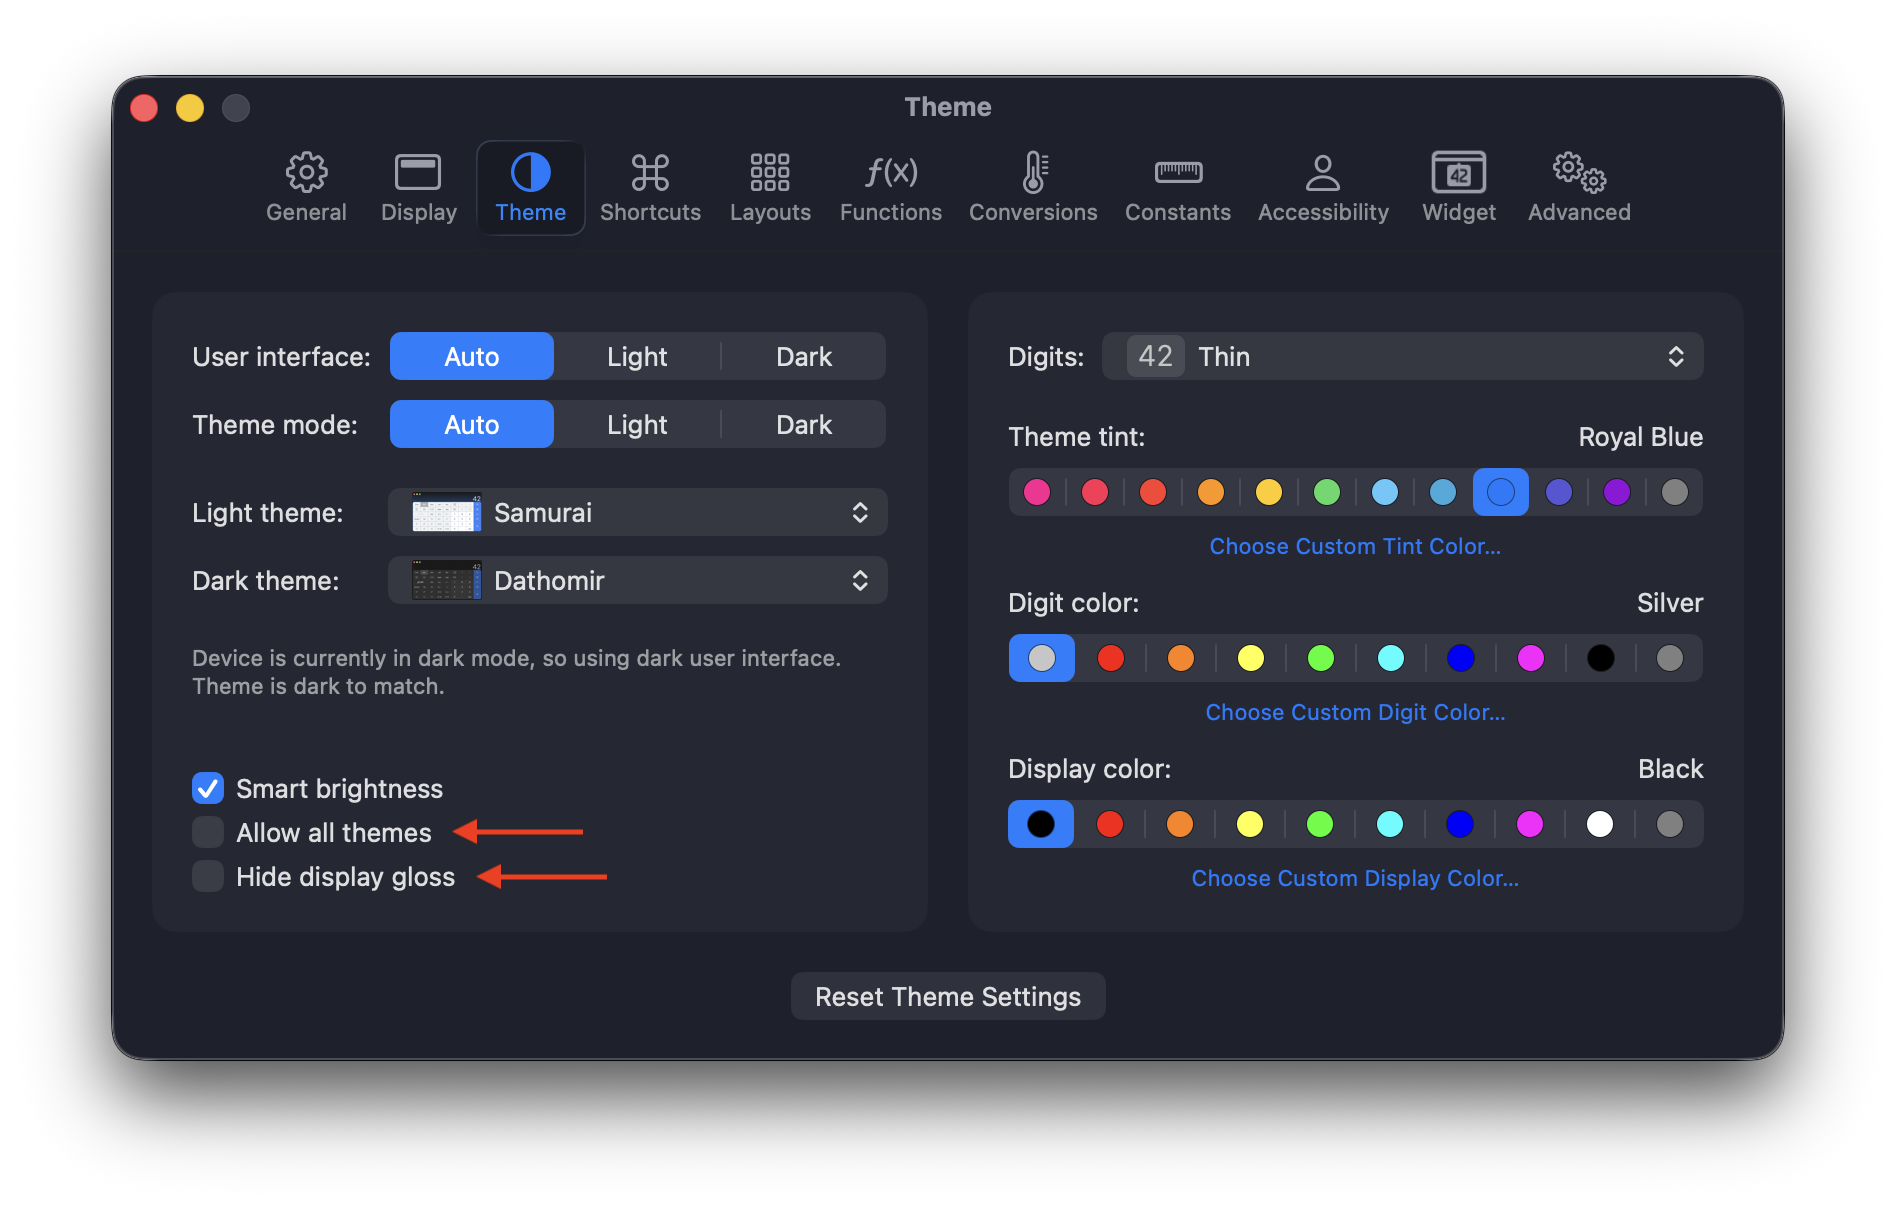Select the light blue theme tint swatch
The width and height of the screenshot is (1896, 1208).
tap(1385, 492)
